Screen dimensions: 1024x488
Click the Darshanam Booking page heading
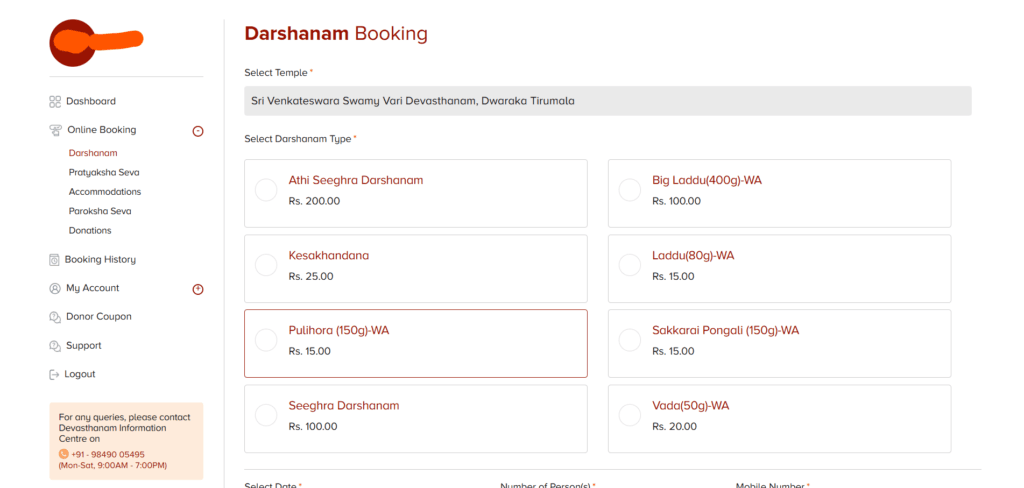pos(336,34)
